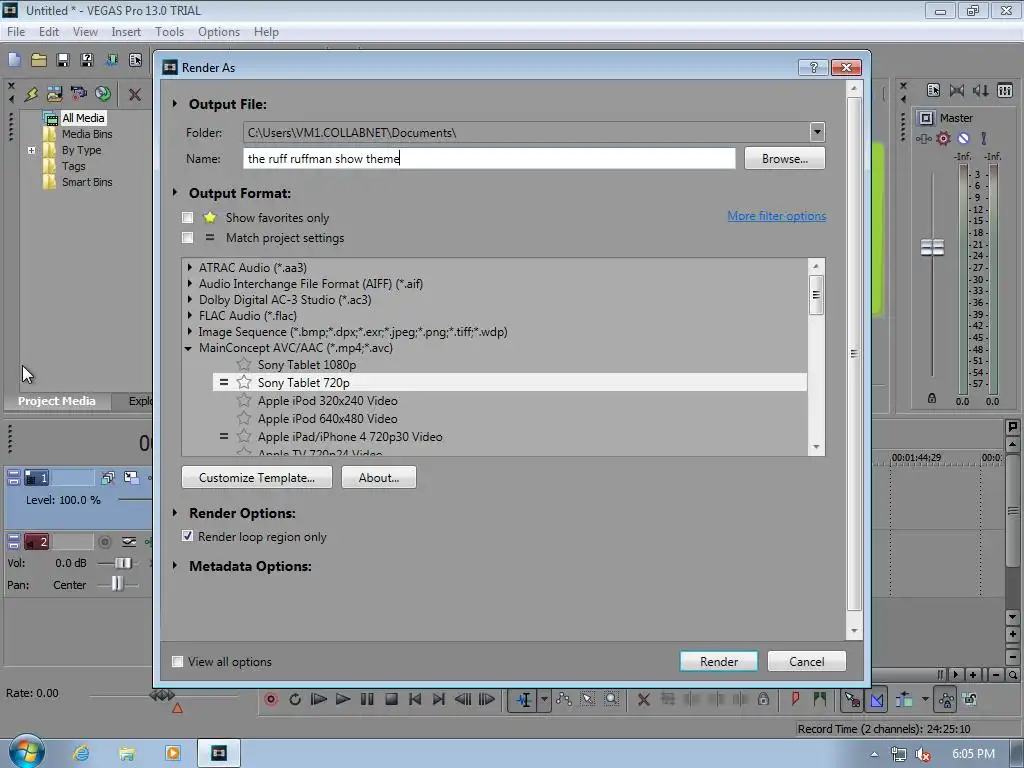Click the red Record button in the transport bar
1024x768 pixels.
[x=271, y=699]
